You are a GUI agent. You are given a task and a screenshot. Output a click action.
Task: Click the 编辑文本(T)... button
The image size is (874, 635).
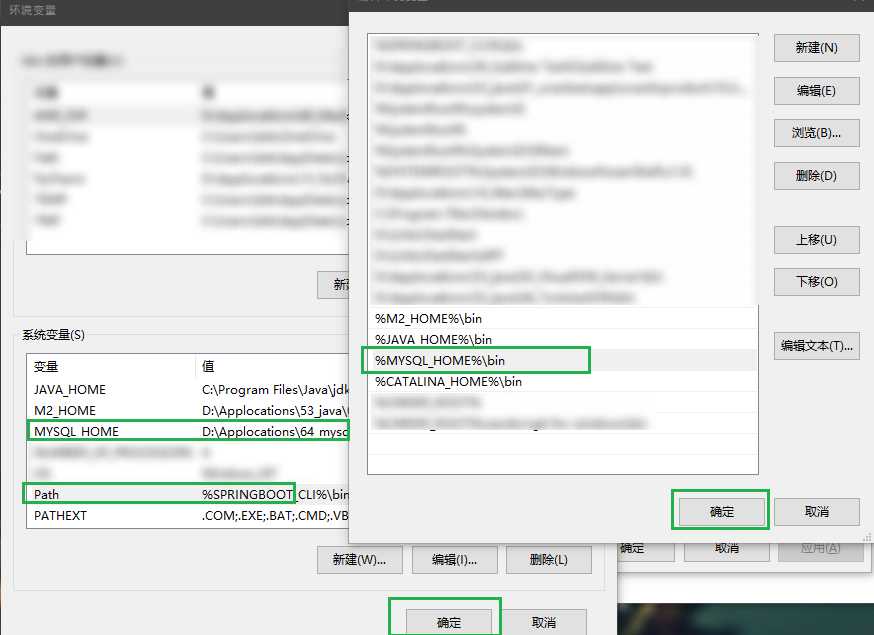click(x=817, y=346)
